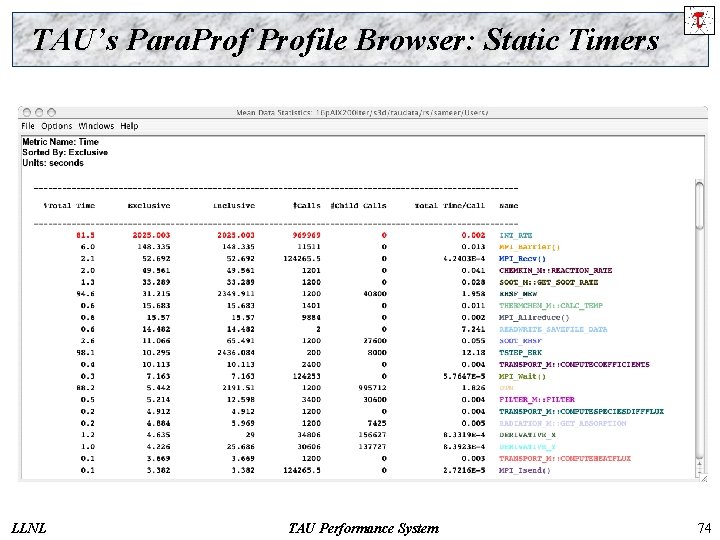Select the MPI_Allreduce() function name
The height and width of the screenshot is (540, 720).
pos(534,318)
